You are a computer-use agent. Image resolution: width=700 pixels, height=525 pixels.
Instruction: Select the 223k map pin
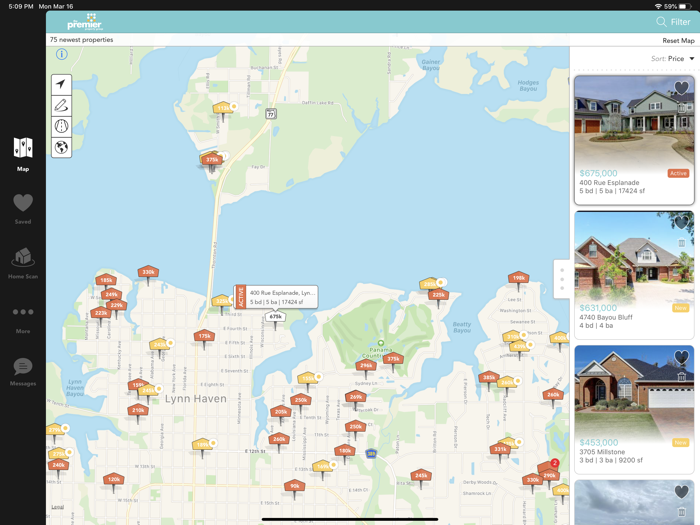101,313
